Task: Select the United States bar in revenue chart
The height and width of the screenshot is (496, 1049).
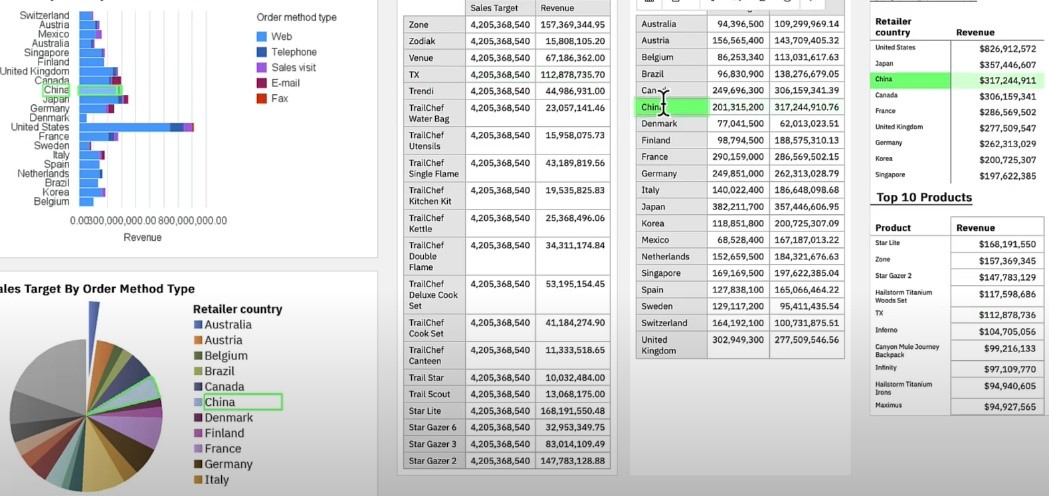Action: [136, 127]
